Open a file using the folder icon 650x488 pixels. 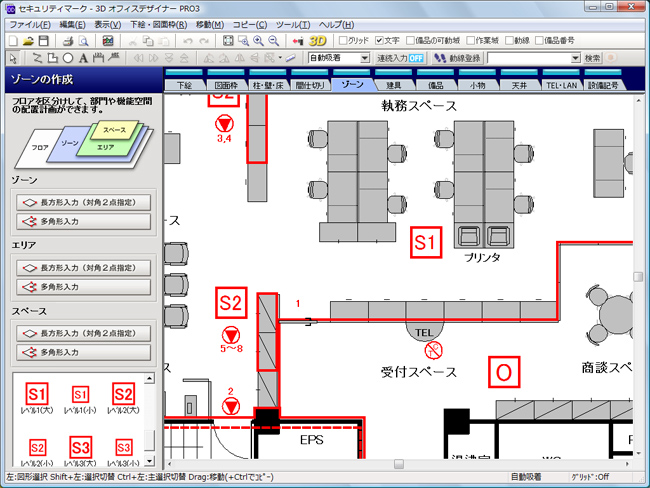pos(28,41)
